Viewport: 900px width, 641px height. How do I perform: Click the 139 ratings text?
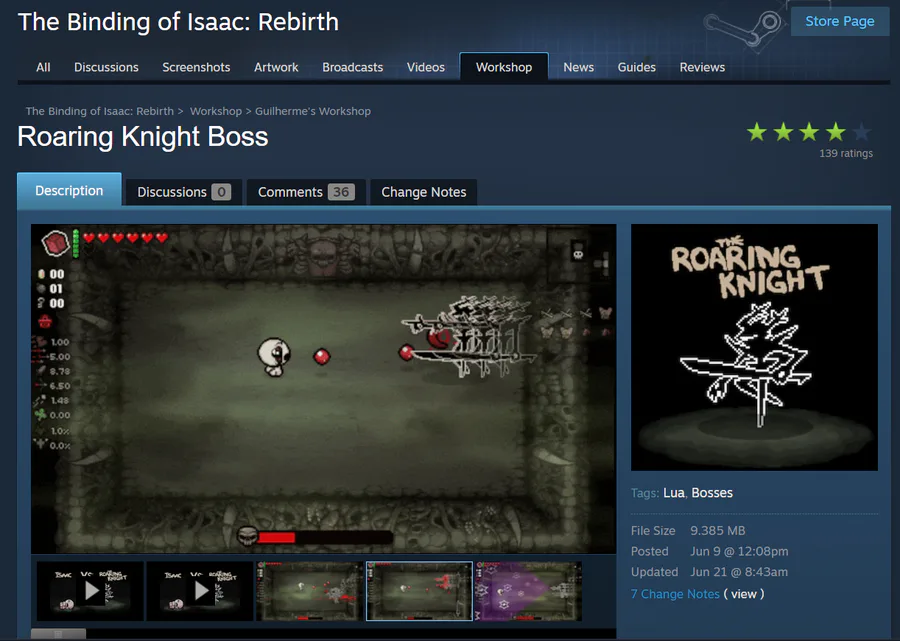845,153
